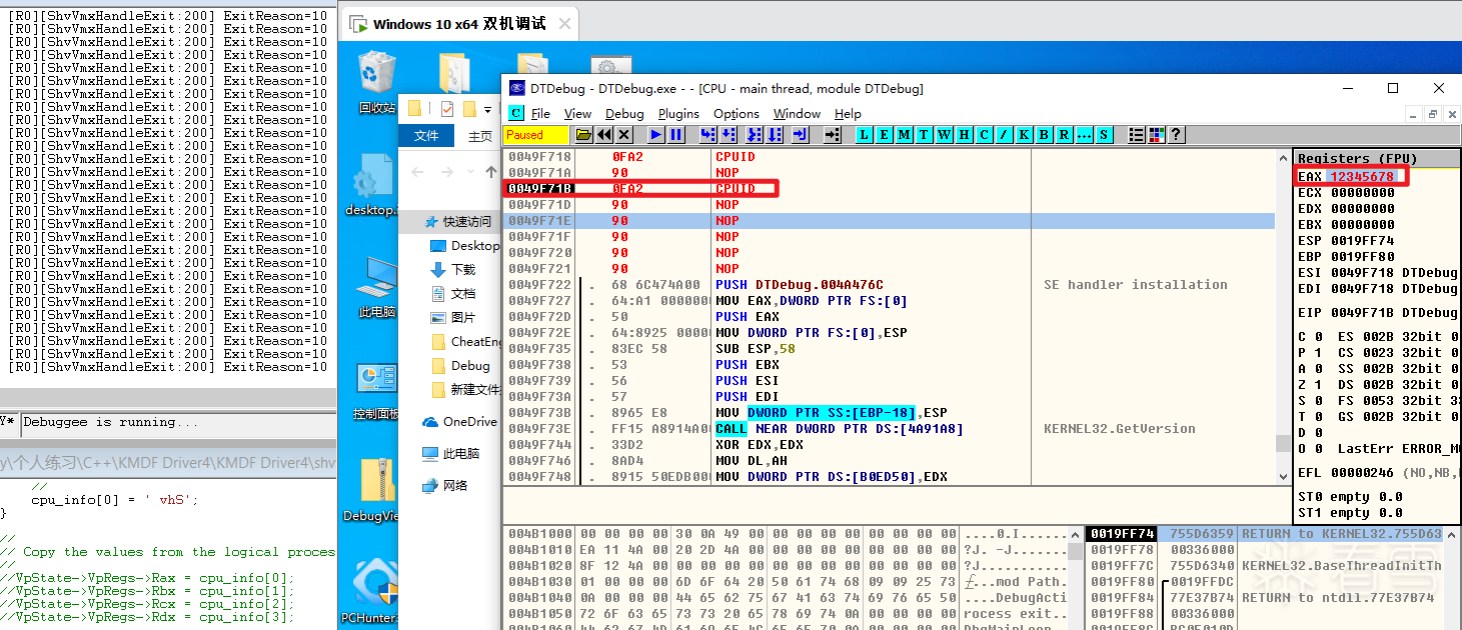Click the Trace over toolbar icon

point(775,134)
